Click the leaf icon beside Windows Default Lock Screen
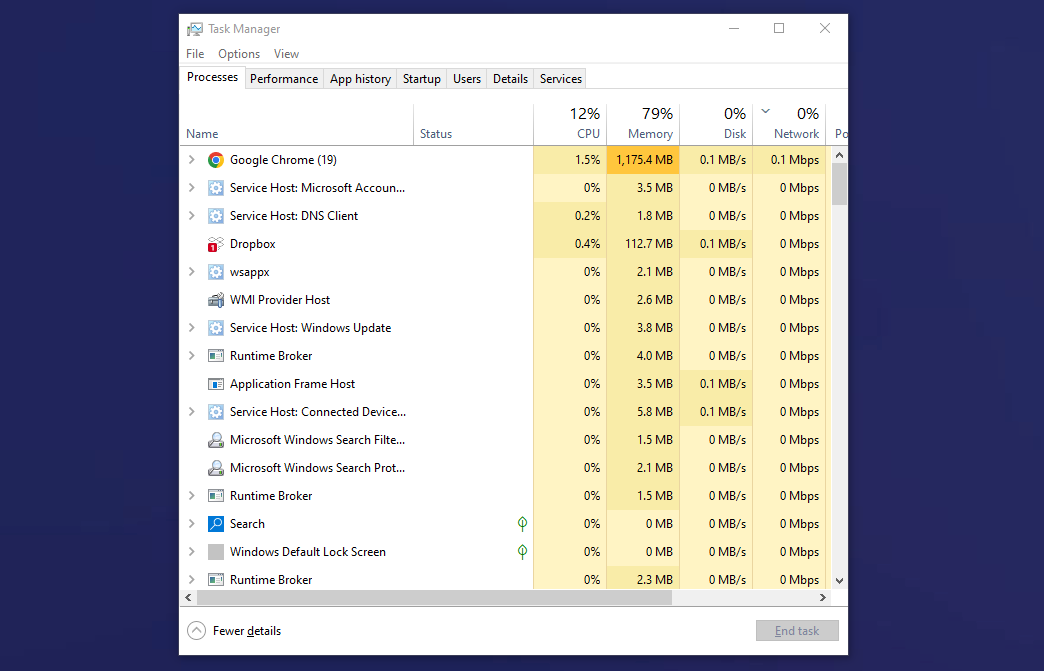This screenshot has height=671, width=1044. [x=522, y=551]
